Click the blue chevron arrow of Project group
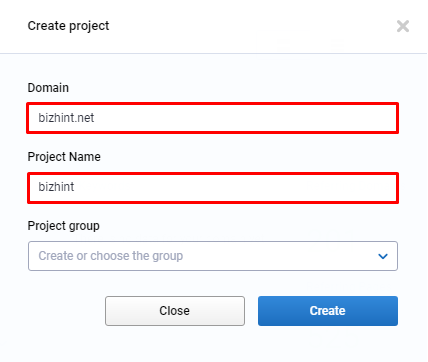Screen dimensions: 428x362 point(383,256)
